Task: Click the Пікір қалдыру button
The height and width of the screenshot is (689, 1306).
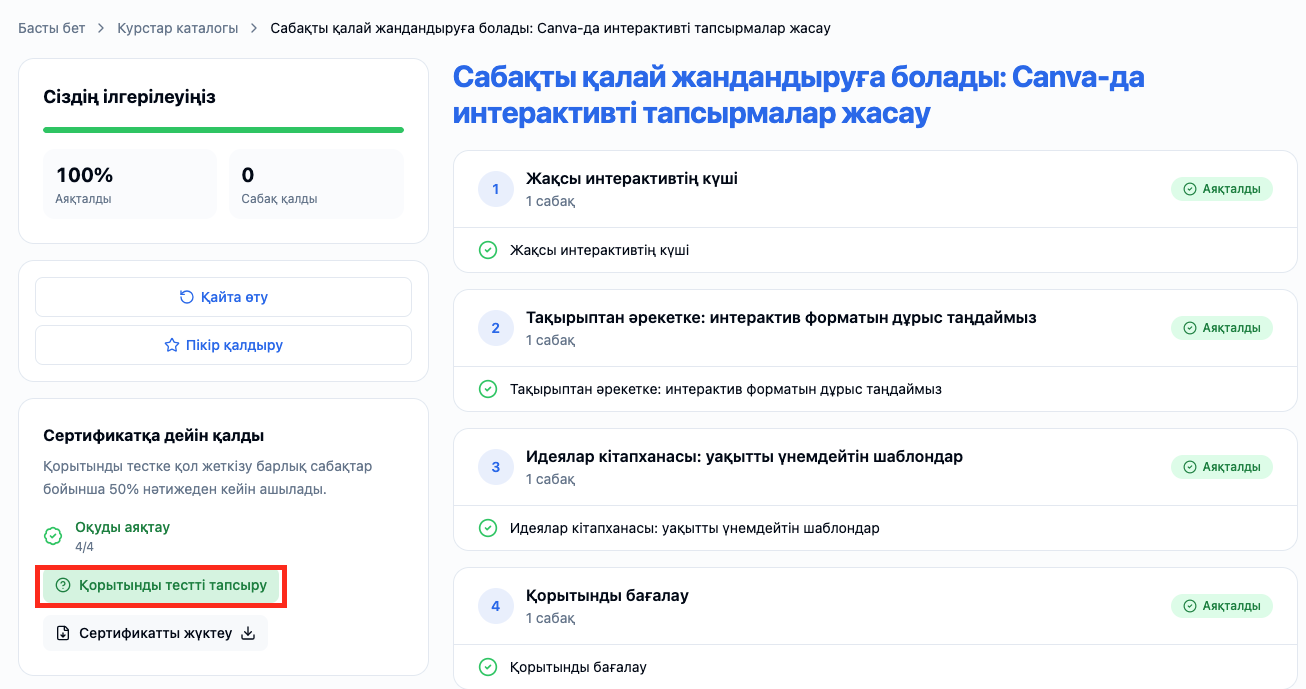Action: pyautogui.click(x=223, y=345)
